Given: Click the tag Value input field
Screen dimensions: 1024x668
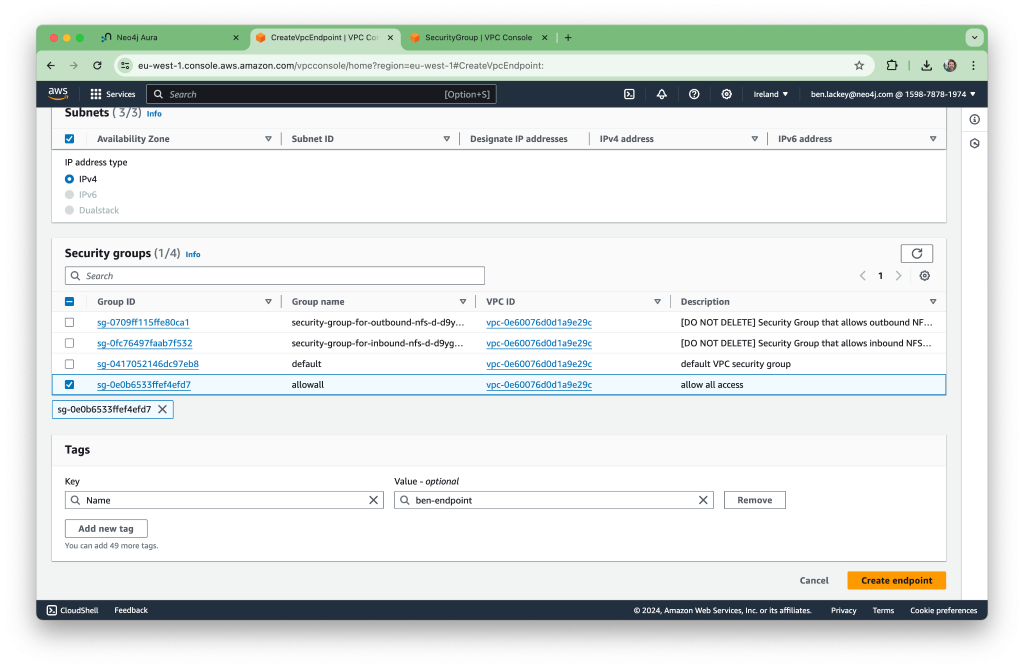Looking at the screenshot, I should click(x=550, y=499).
